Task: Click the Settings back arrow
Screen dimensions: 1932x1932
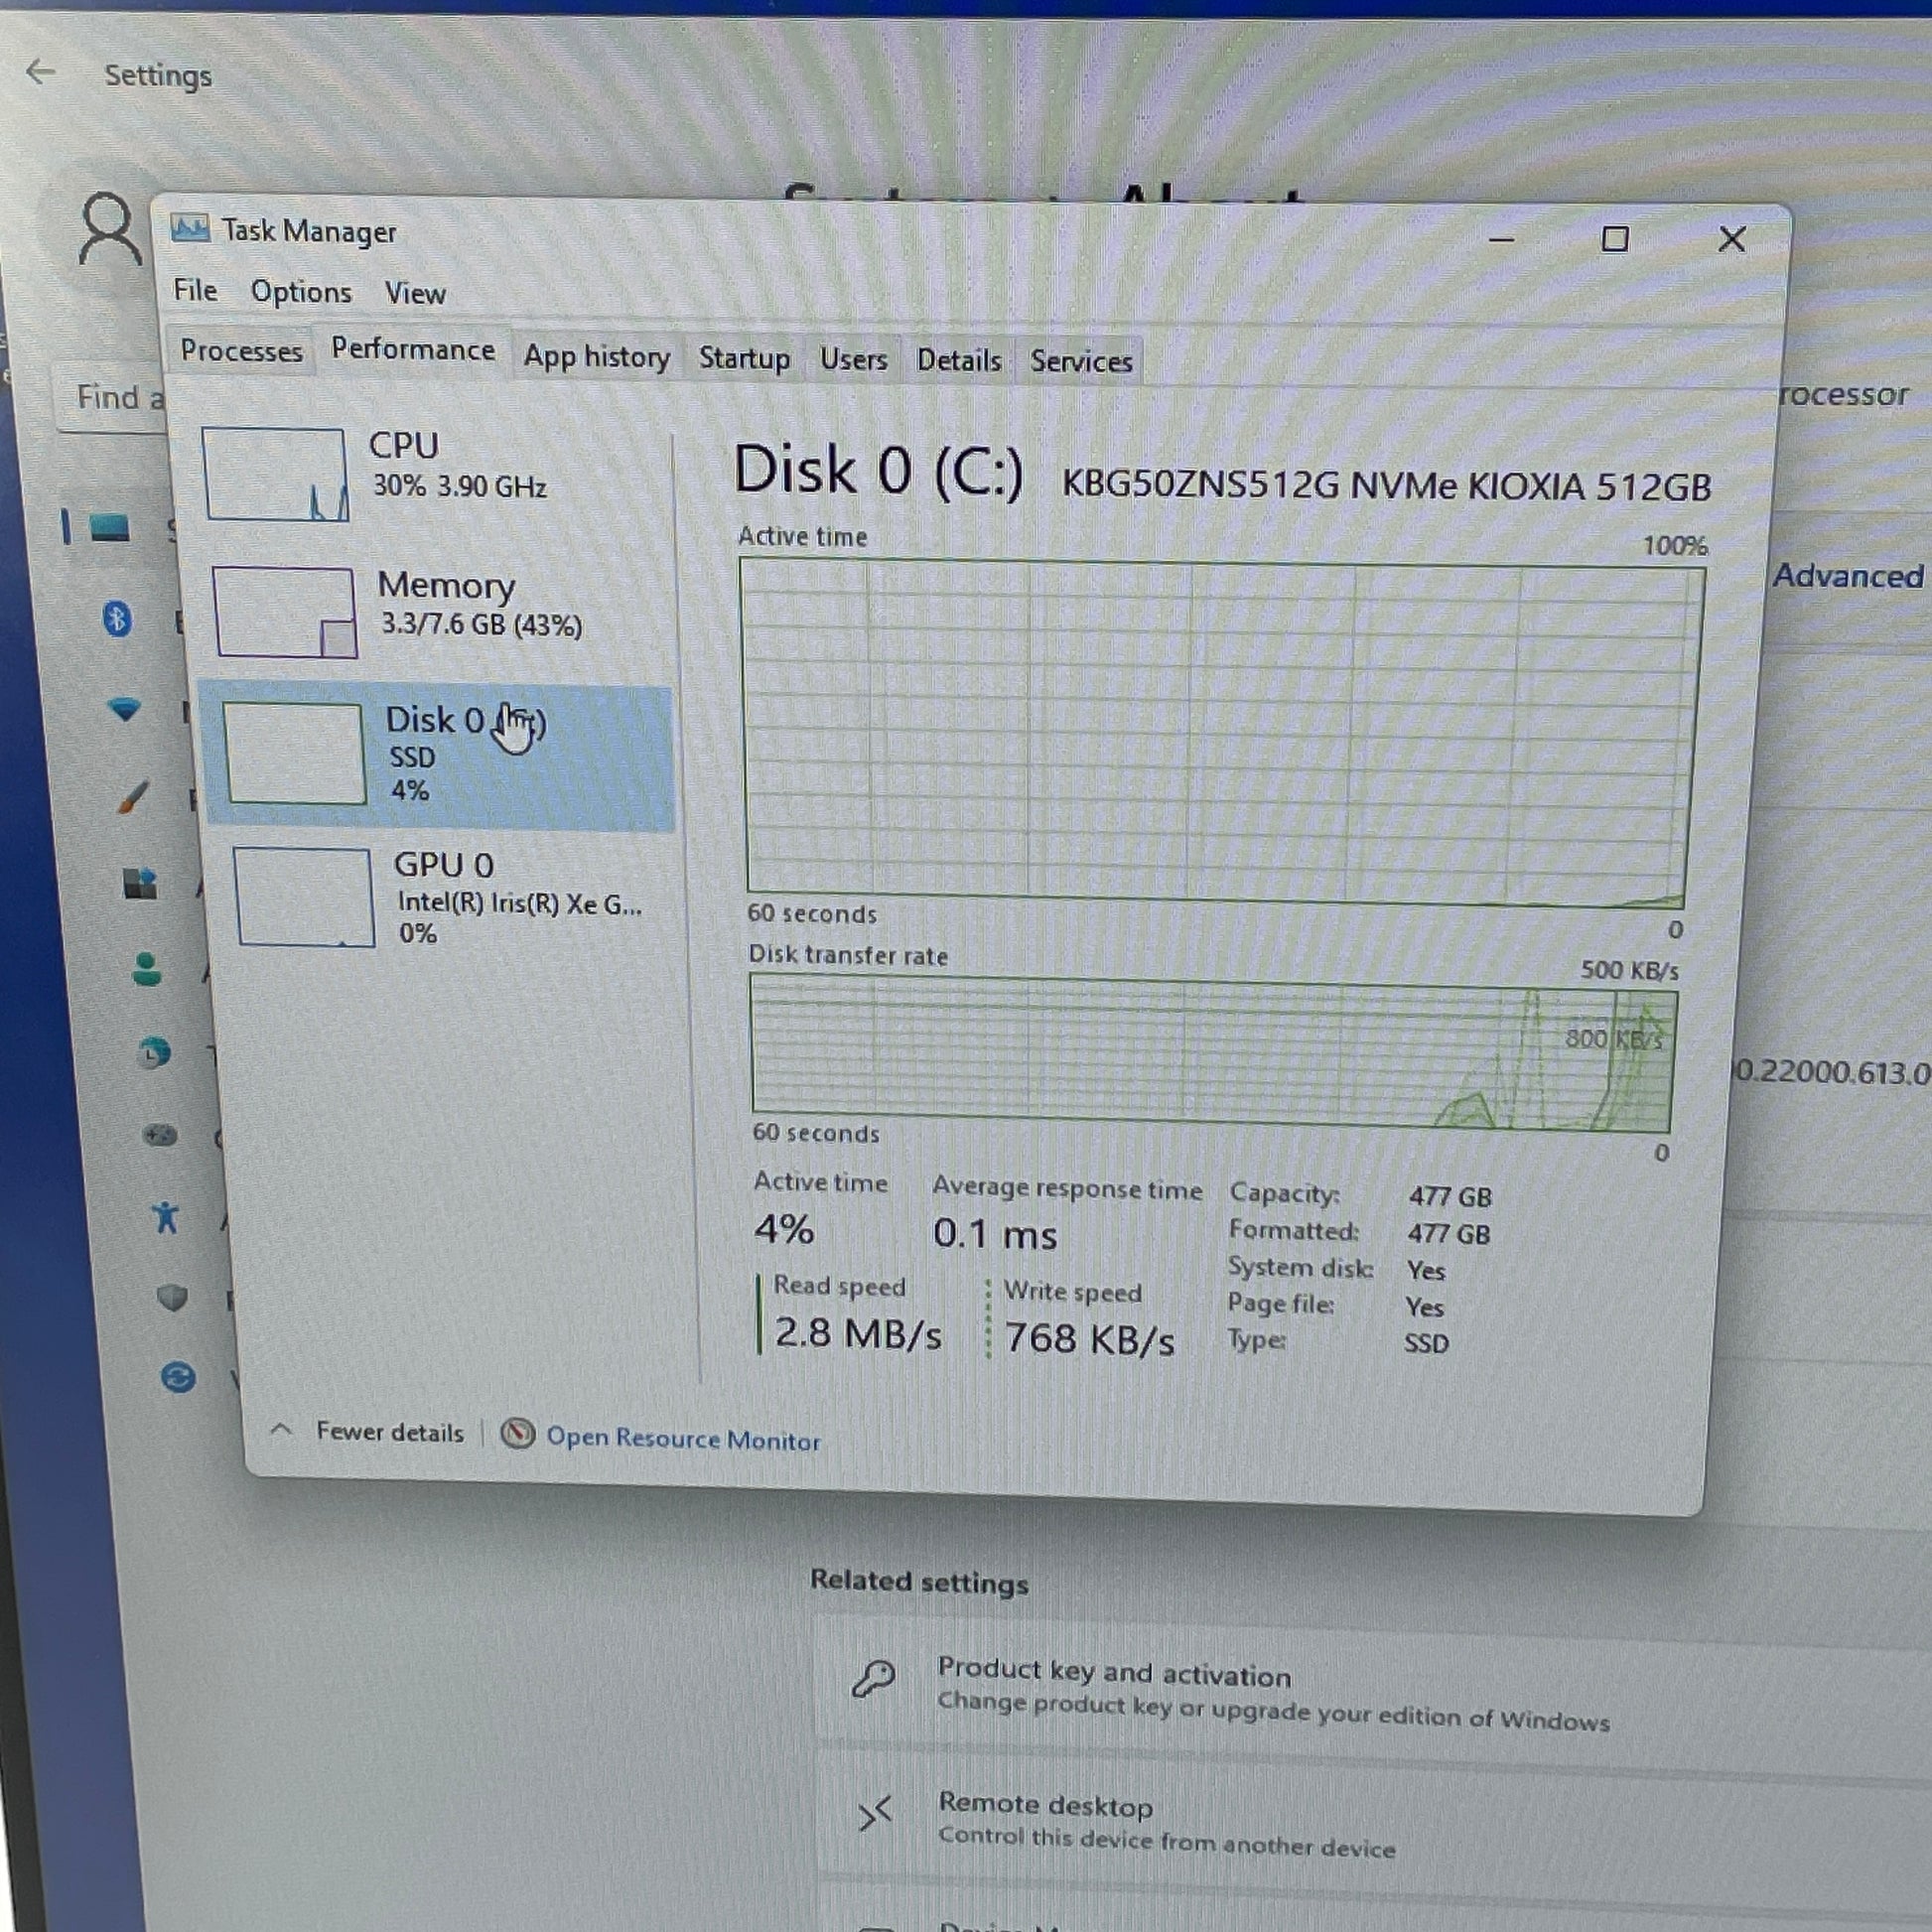Action: click(x=41, y=72)
